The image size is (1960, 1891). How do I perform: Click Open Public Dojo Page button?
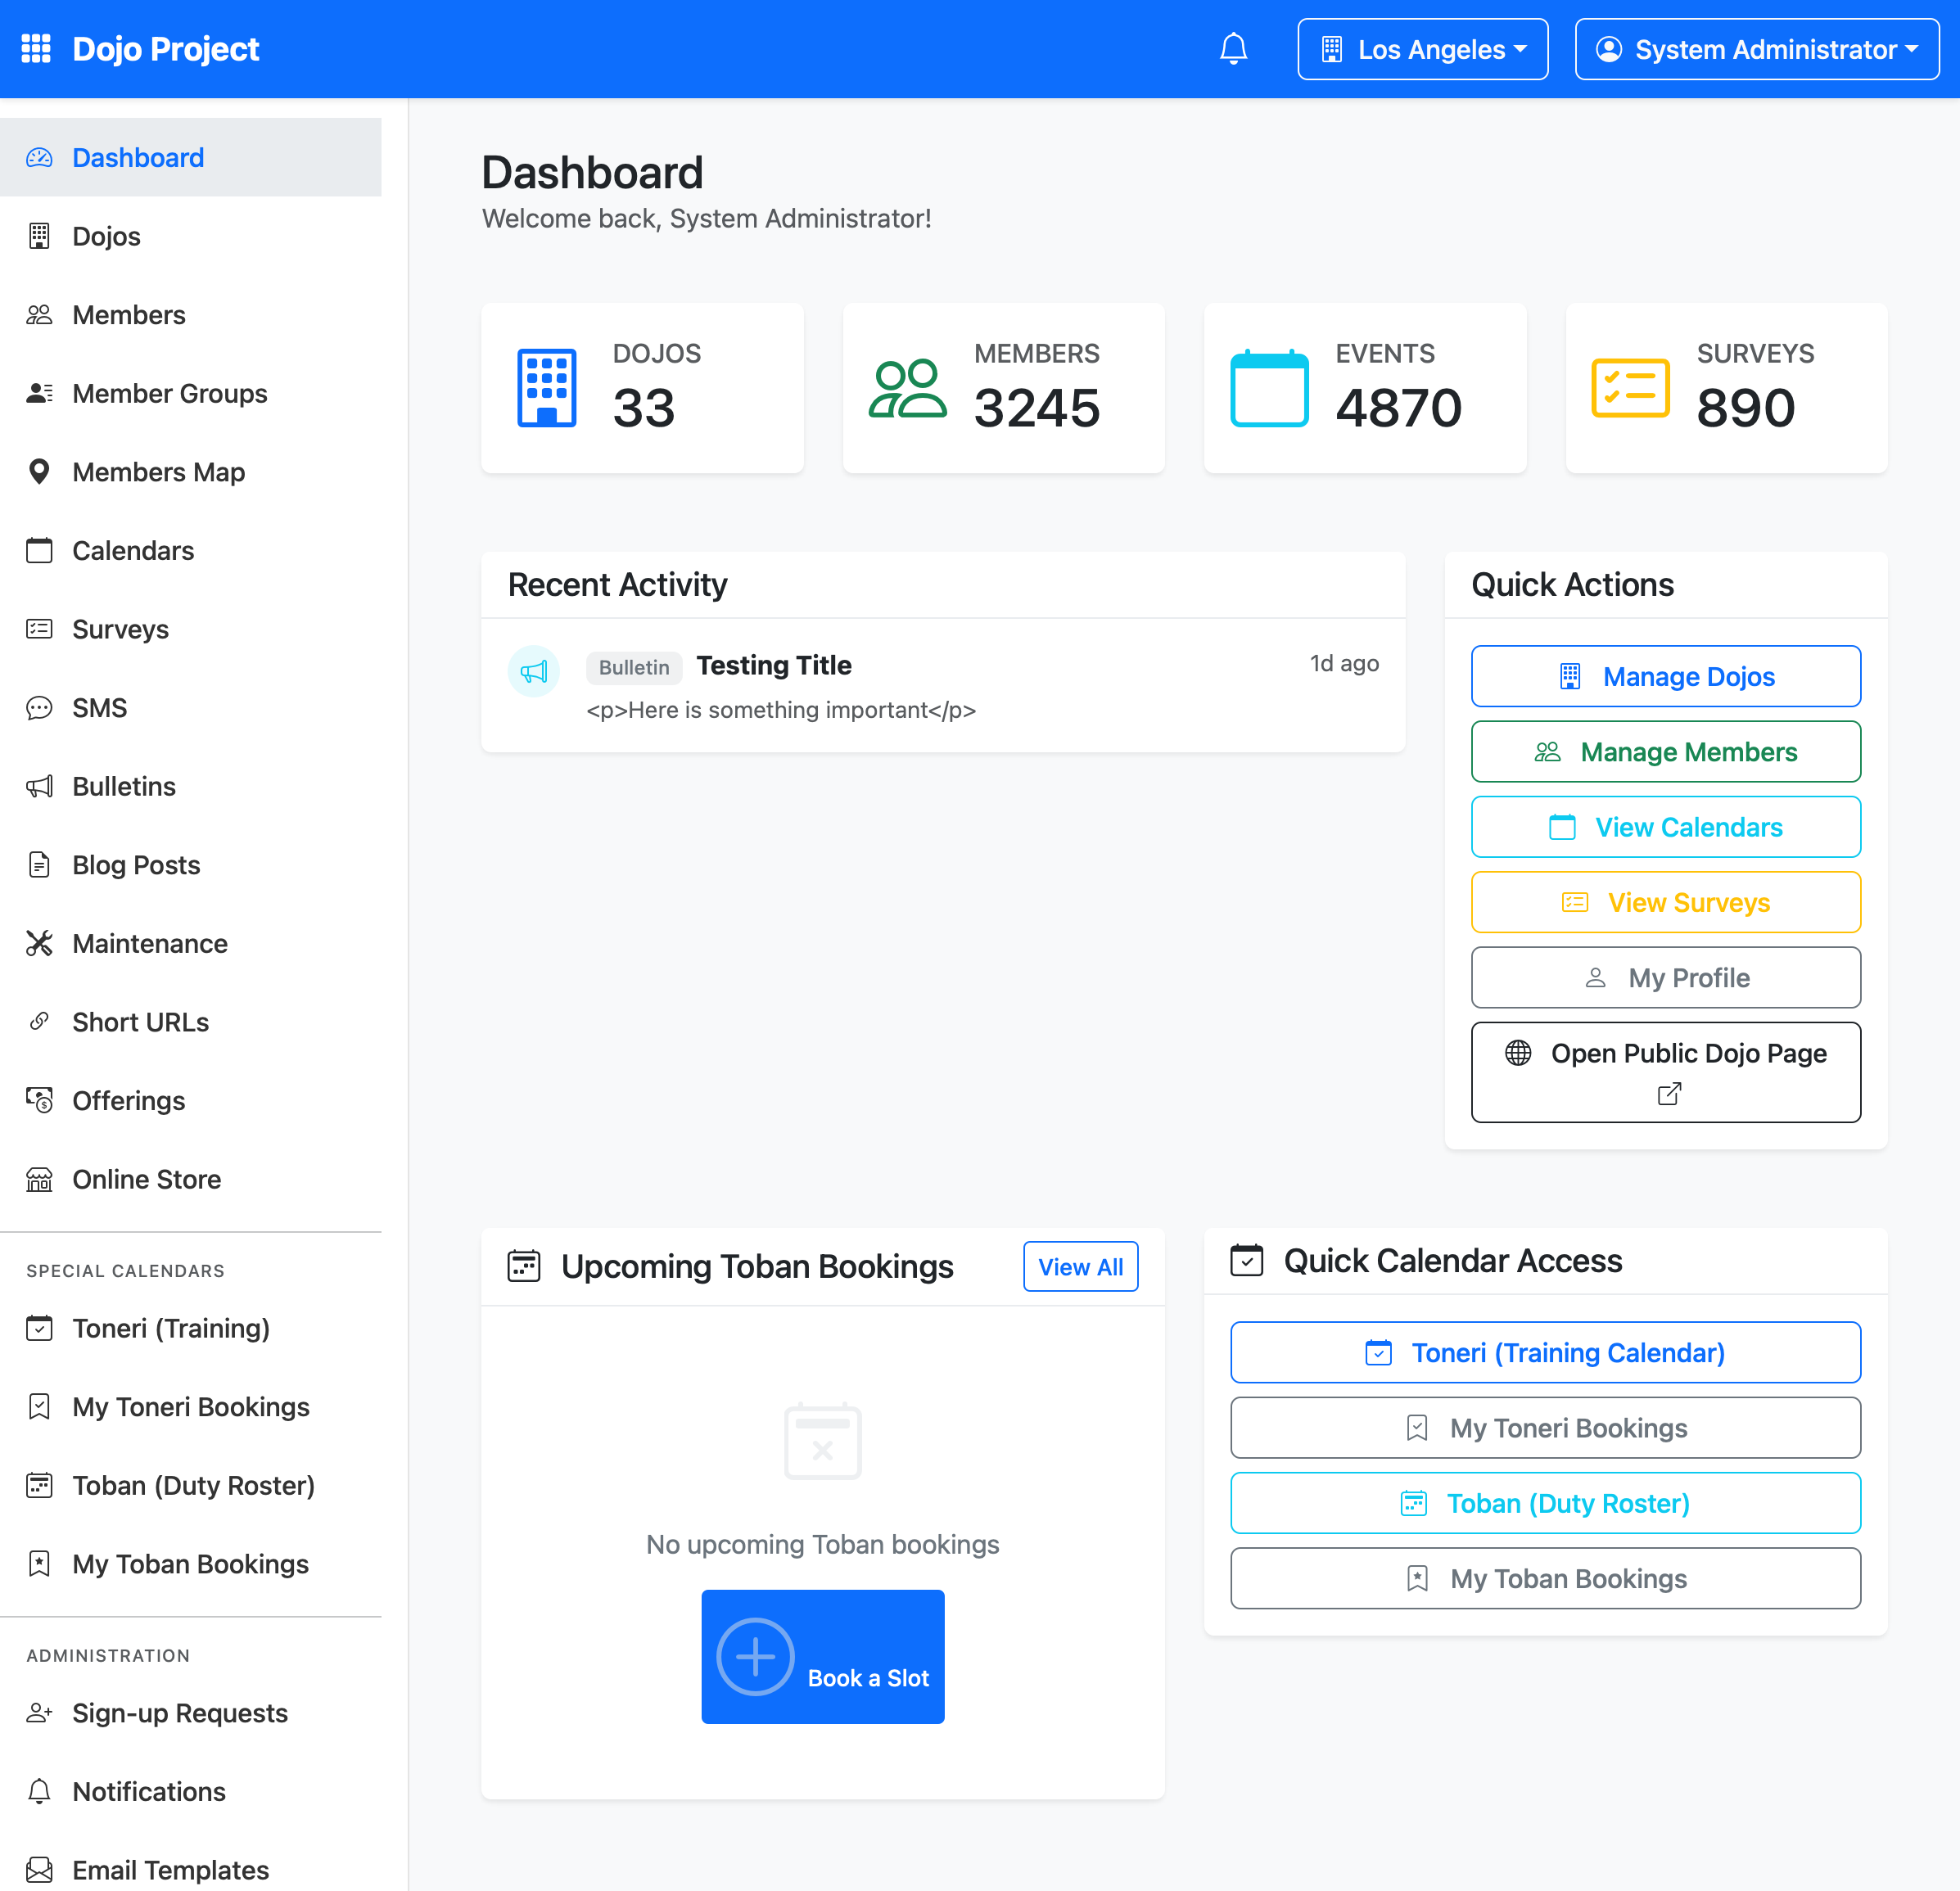tap(1665, 1072)
